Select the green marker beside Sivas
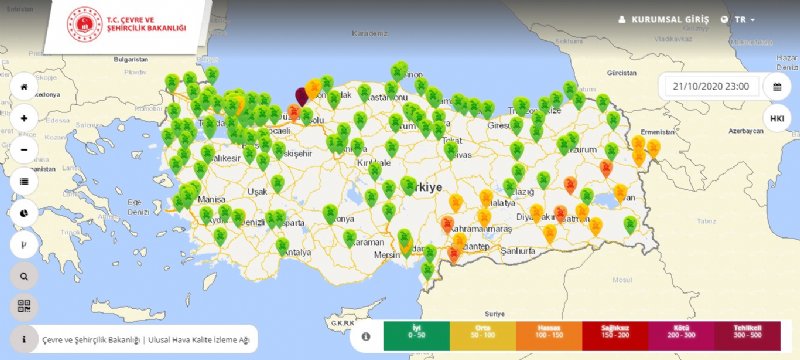Image resolution: width=800 pixels, height=360 pixels. [451, 150]
